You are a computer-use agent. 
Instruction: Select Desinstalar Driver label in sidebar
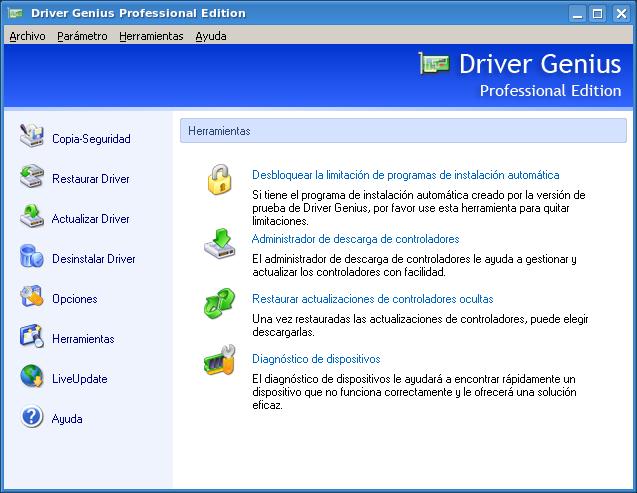click(94, 259)
